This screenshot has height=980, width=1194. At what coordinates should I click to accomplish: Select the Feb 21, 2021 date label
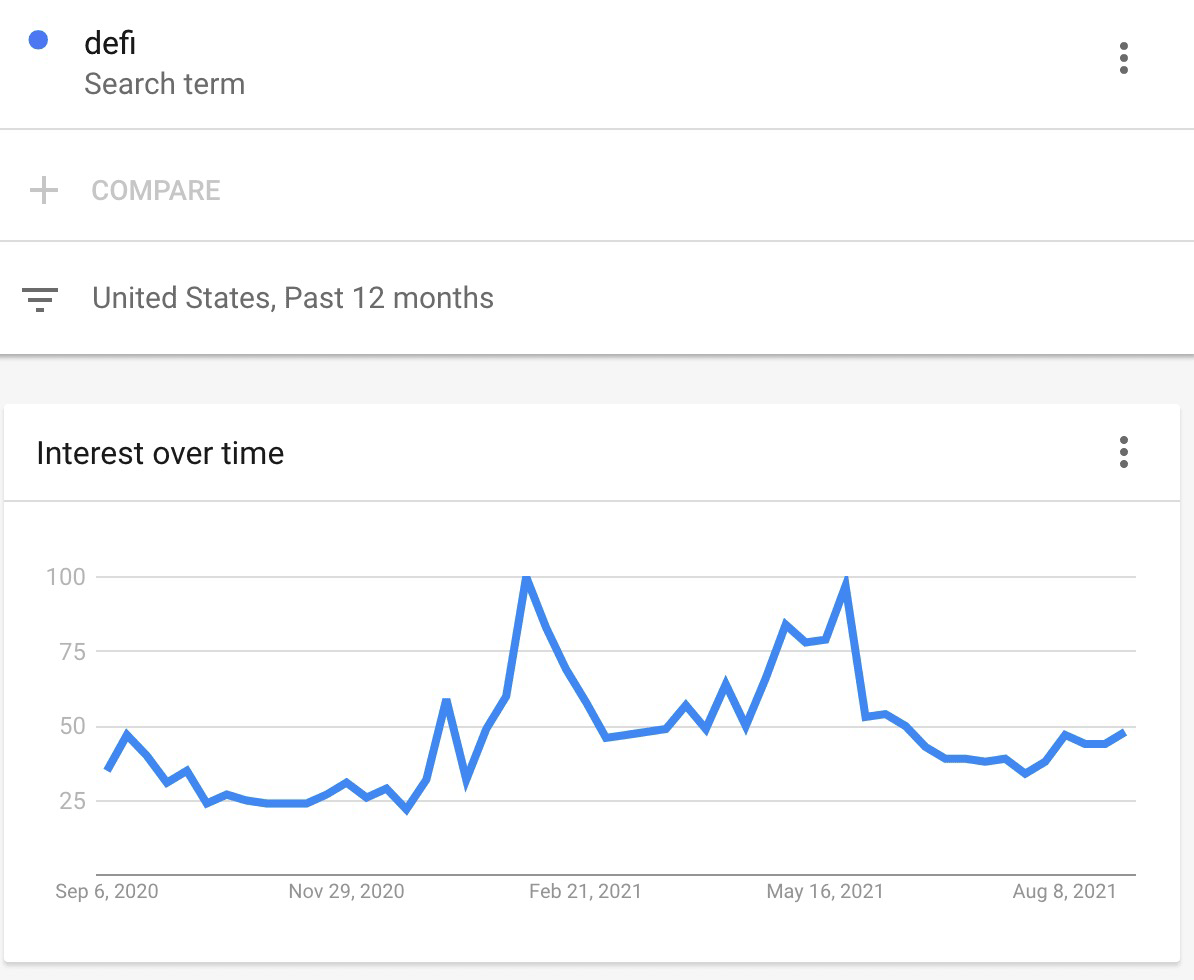point(585,892)
